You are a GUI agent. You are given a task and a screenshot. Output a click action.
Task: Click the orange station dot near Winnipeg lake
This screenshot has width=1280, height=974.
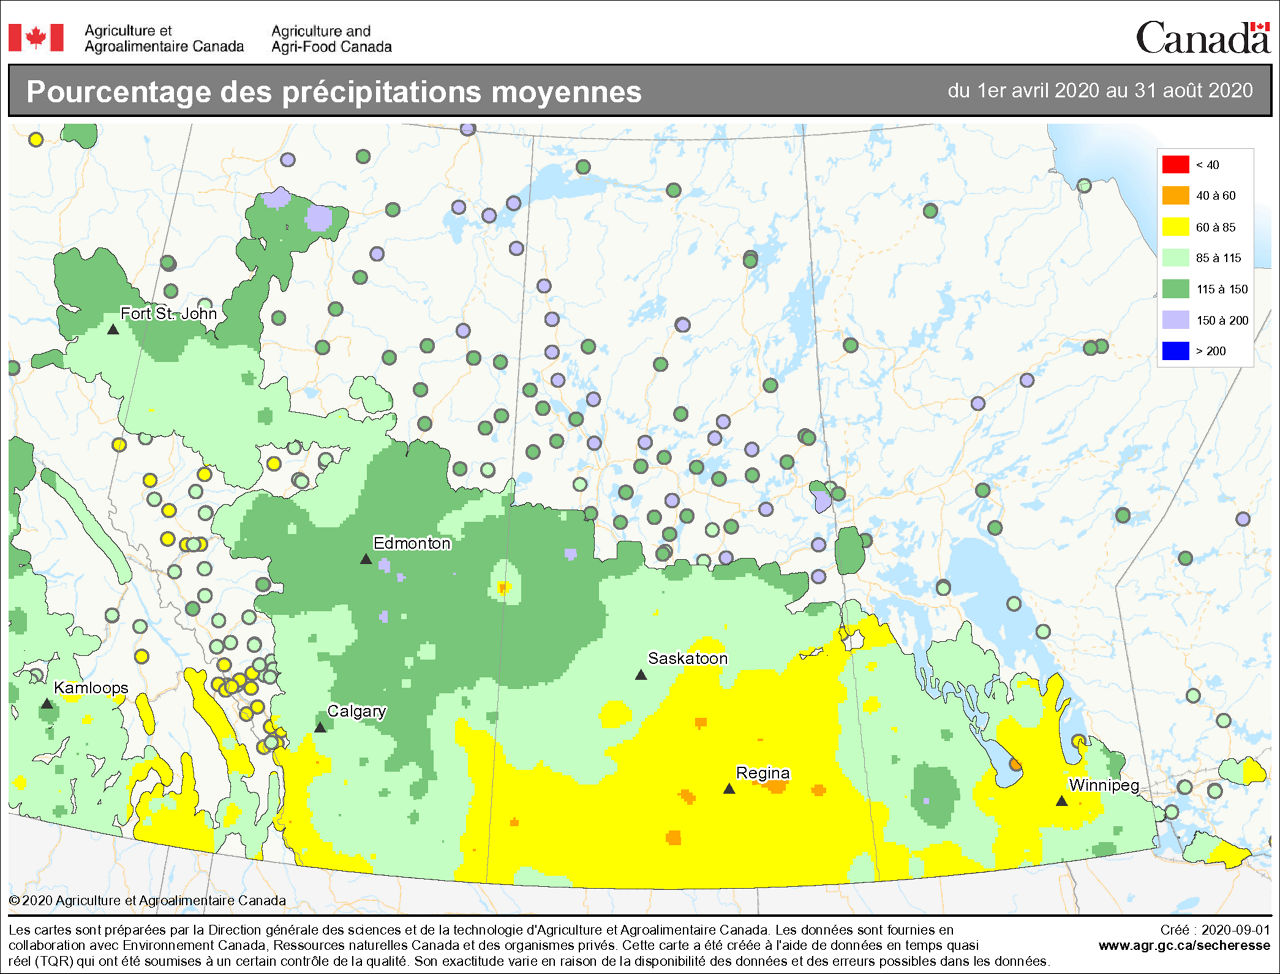click(1015, 763)
